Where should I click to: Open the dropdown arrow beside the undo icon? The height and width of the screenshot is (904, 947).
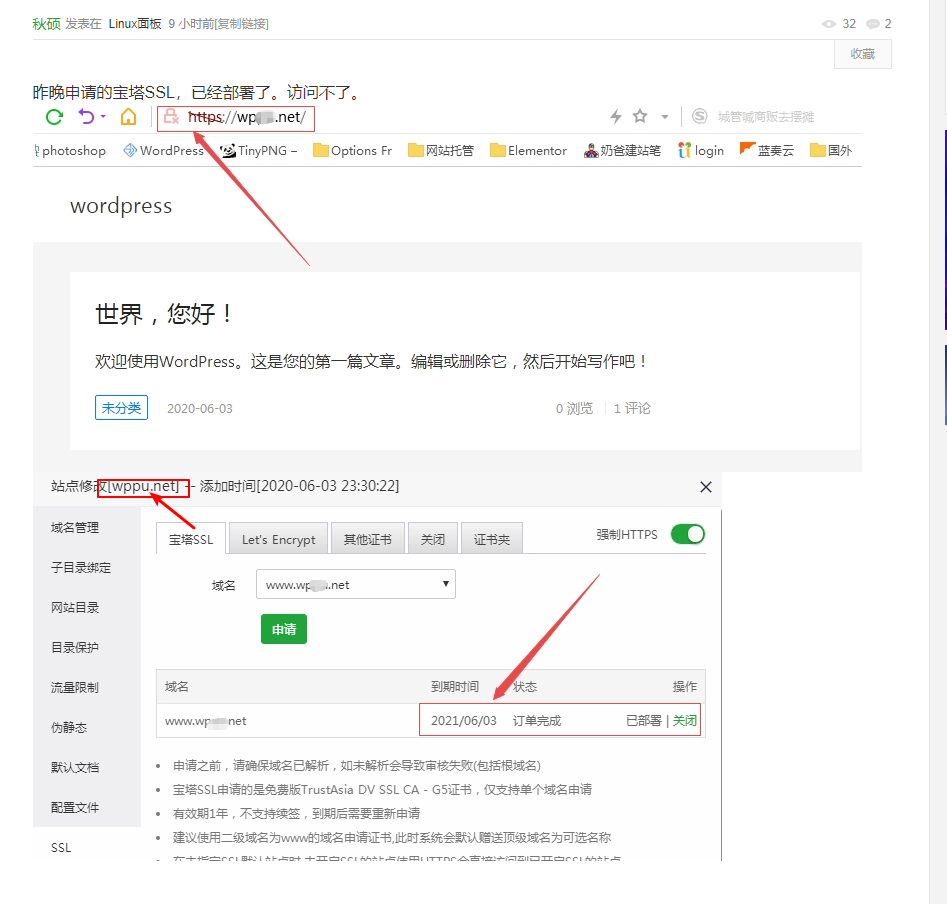coord(103,117)
